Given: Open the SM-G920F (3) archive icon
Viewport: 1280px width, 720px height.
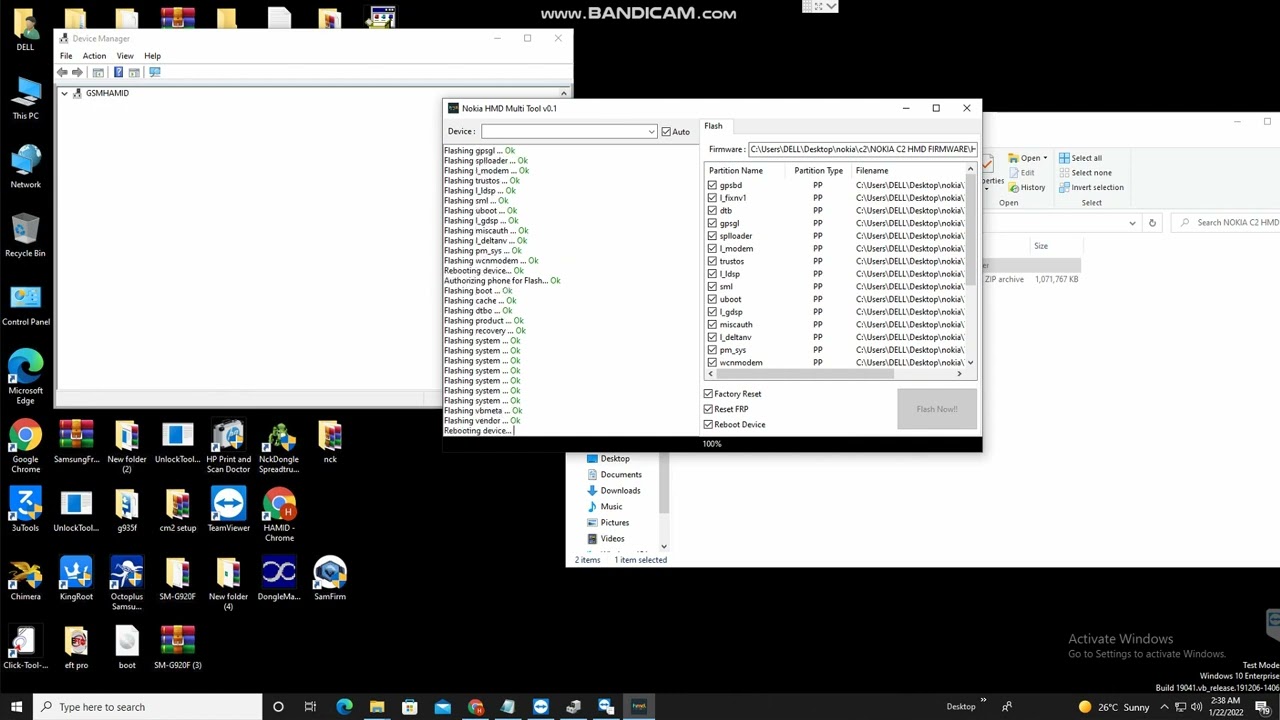Looking at the screenshot, I should click(178, 648).
